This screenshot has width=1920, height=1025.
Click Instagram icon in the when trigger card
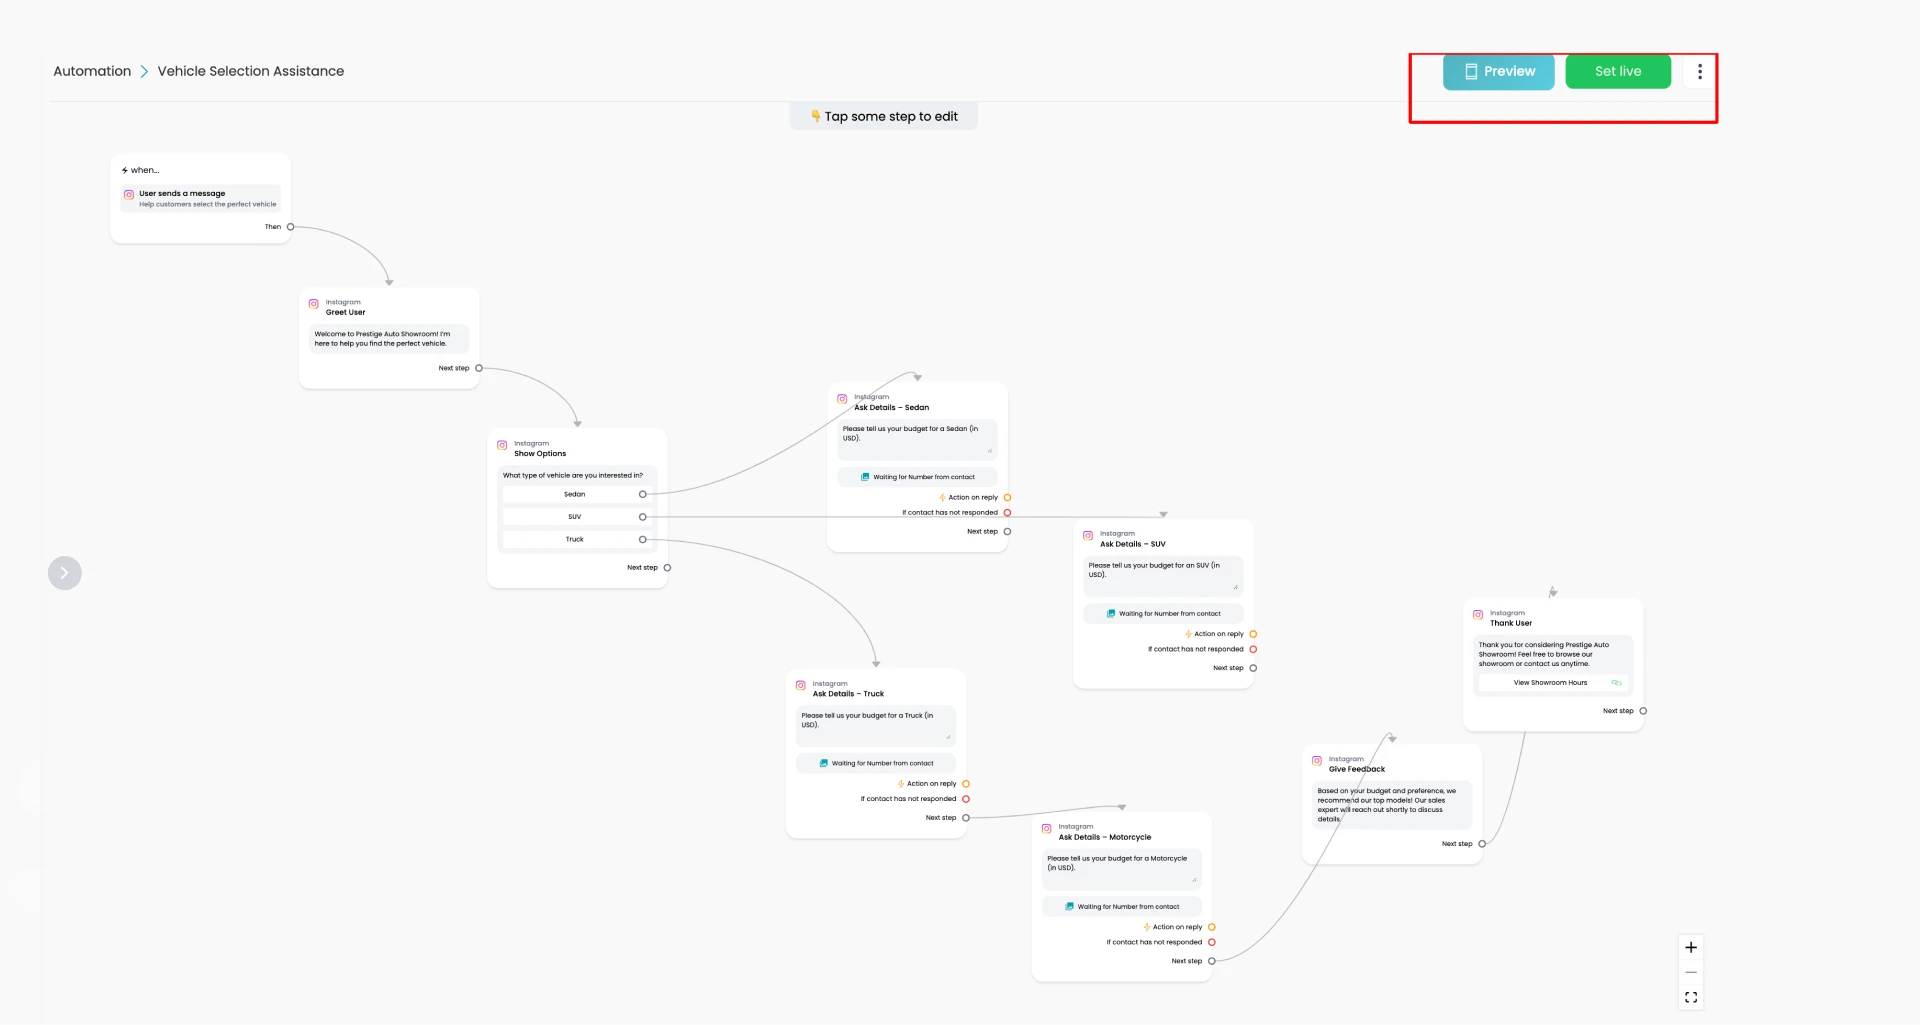coord(129,195)
